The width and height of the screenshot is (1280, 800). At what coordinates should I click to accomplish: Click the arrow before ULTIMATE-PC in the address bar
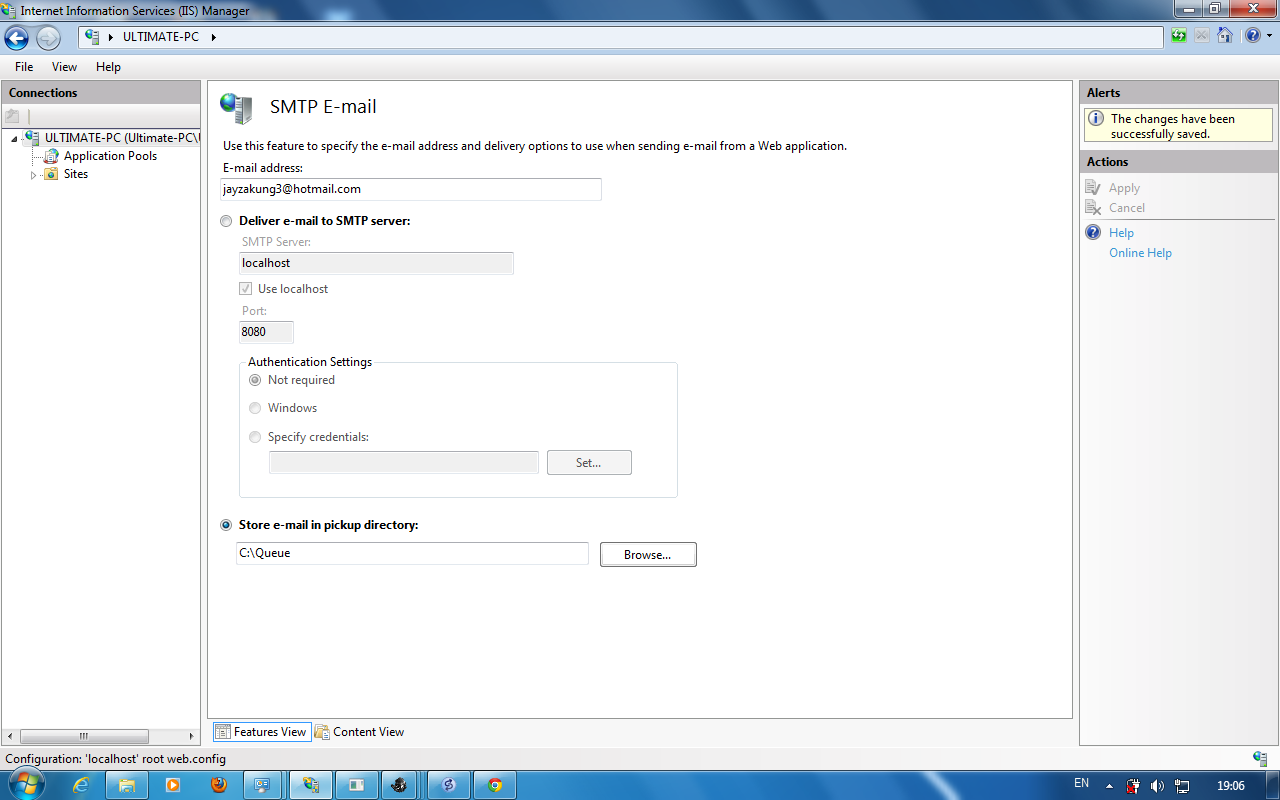(111, 37)
